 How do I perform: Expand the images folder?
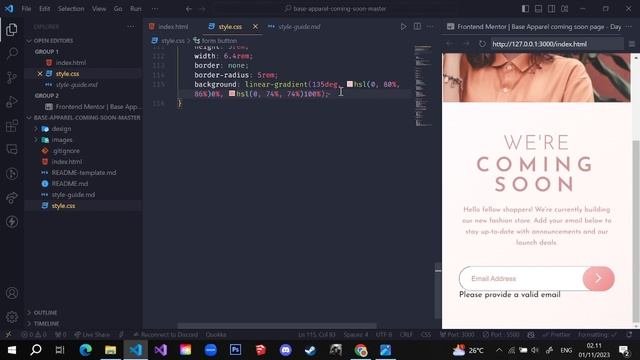tap(62, 140)
